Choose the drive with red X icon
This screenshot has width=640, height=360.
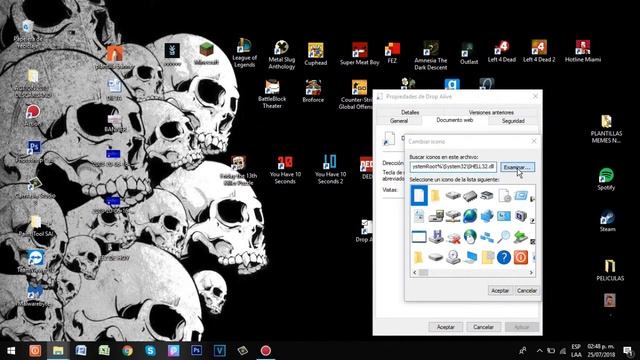(453, 238)
